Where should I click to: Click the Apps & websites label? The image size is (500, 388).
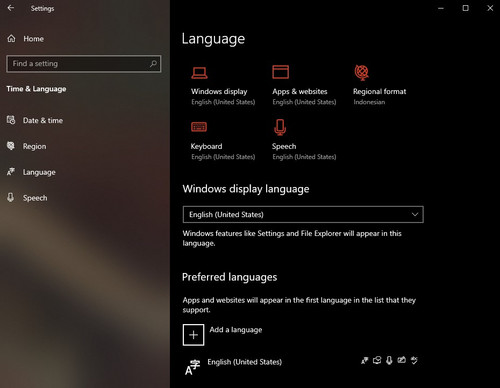click(300, 91)
